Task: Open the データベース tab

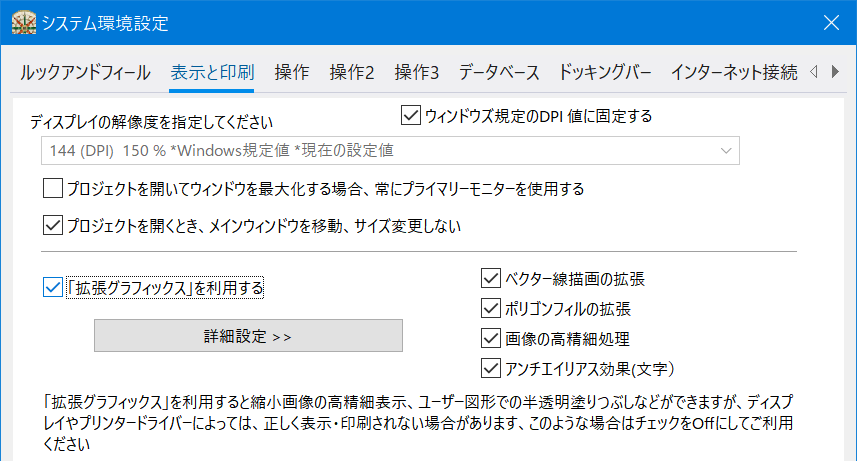Action: point(499,72)
